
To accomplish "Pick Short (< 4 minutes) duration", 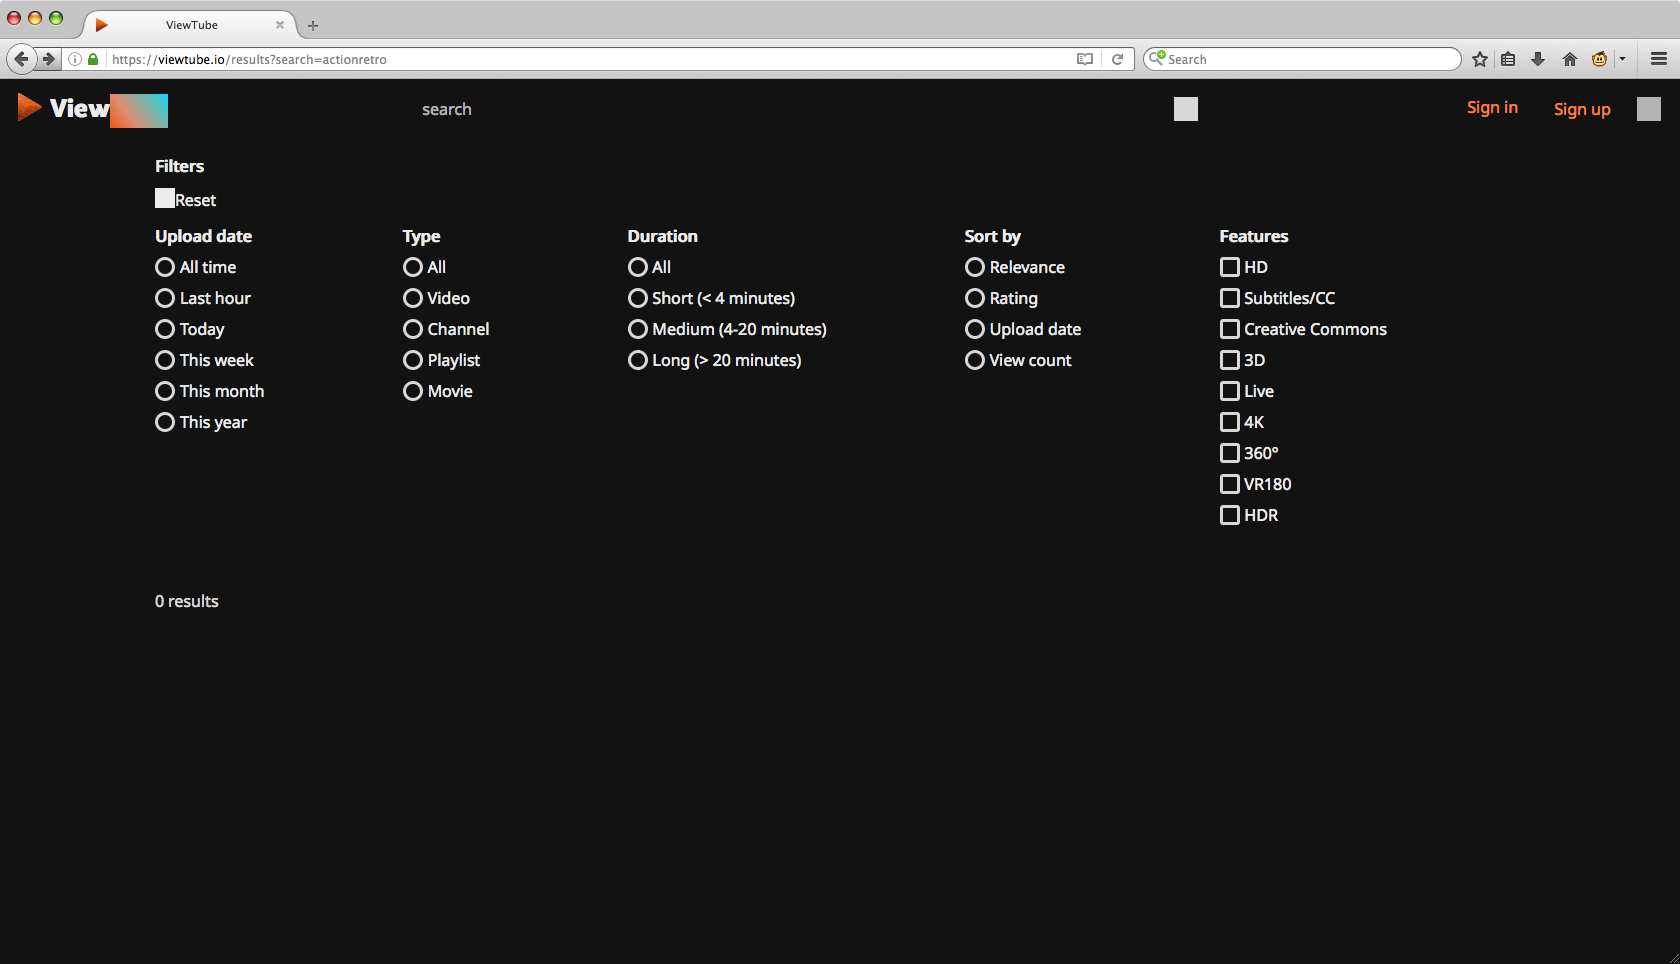I will click(x=712, y=298).
